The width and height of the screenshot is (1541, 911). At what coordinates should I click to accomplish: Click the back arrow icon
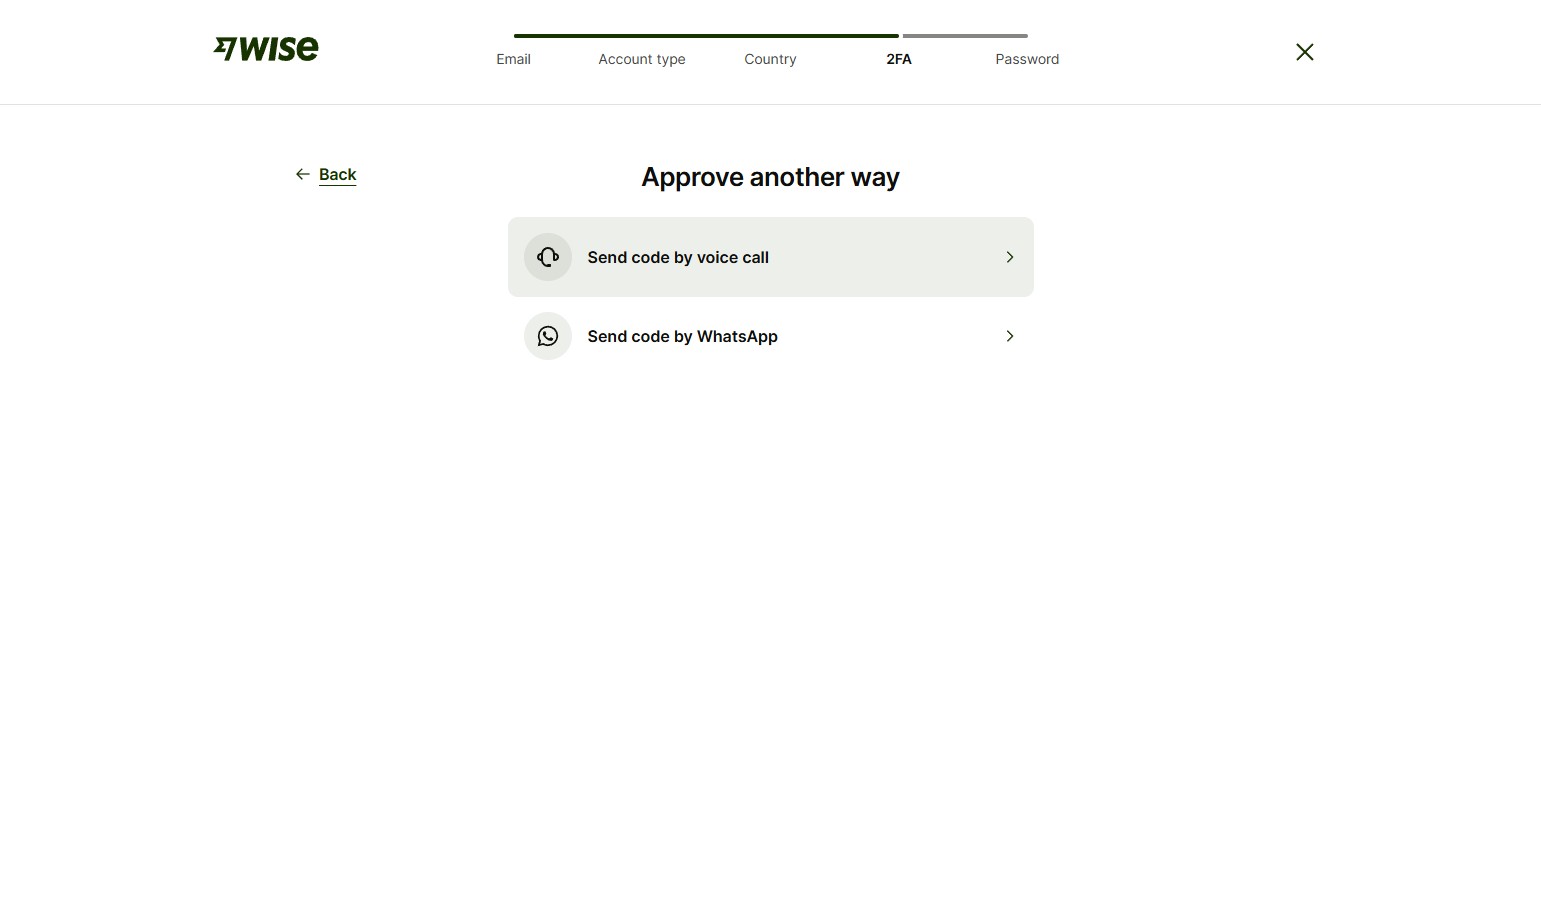coord(303,174)
